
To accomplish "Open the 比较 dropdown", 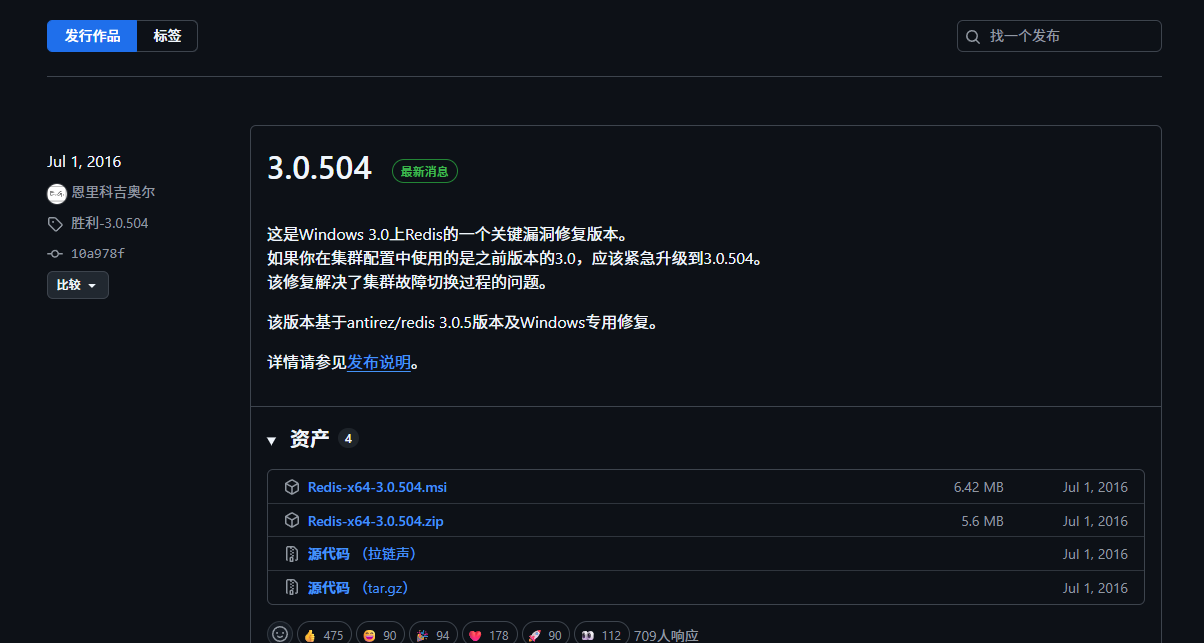I will coord(77,284).
